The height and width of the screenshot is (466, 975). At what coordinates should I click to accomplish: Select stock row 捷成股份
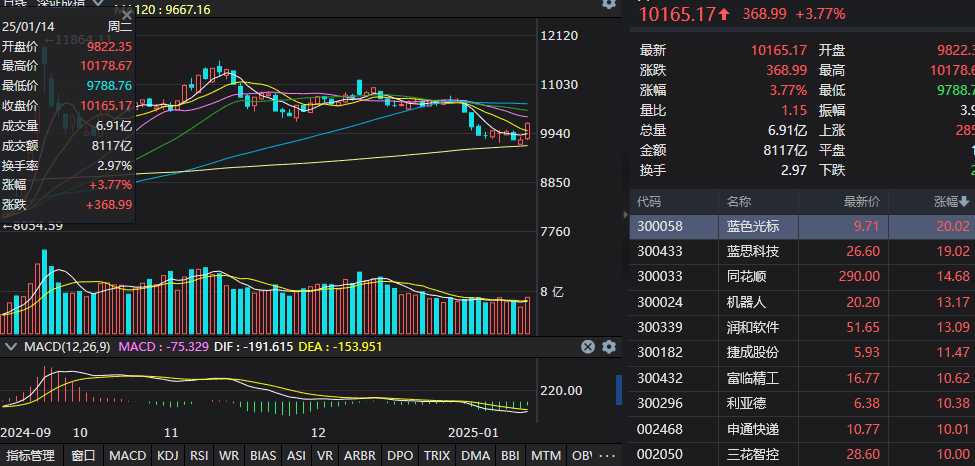802,353
